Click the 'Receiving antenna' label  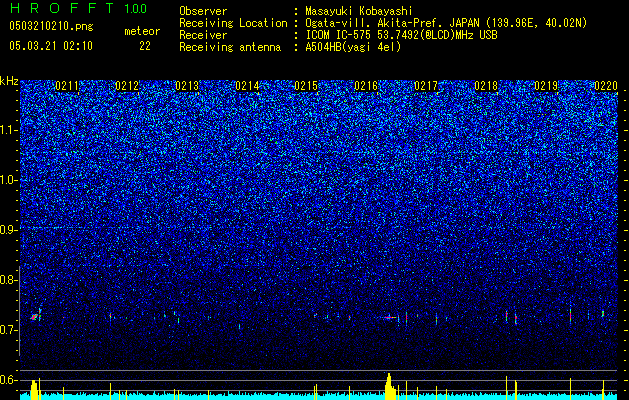click(x=230, y=47)
